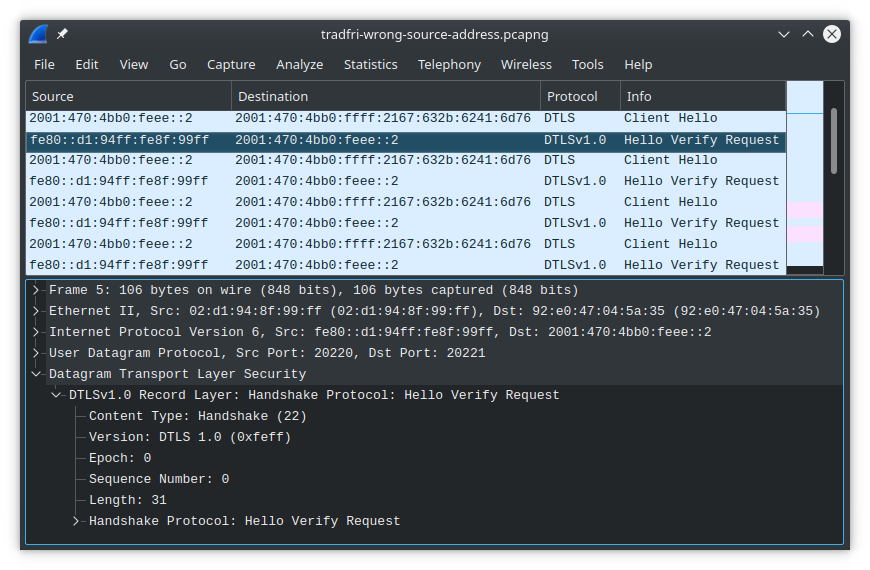Select the first Client Hello packet row
The image size is (870, 570).
tap(406, 118)
